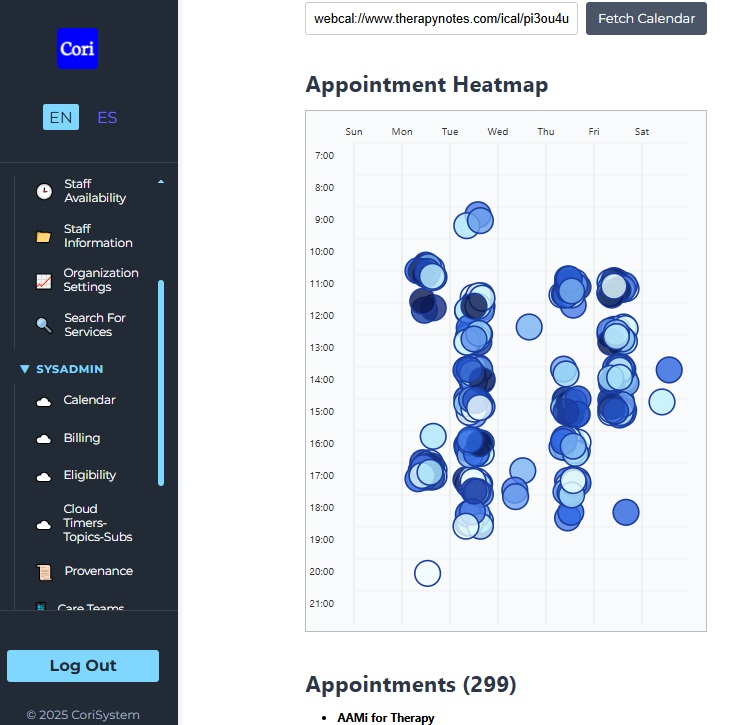The width and height of the screenshot is (755, 725).
Task: Click the Log Out button
Action: (x=83, y=666)
